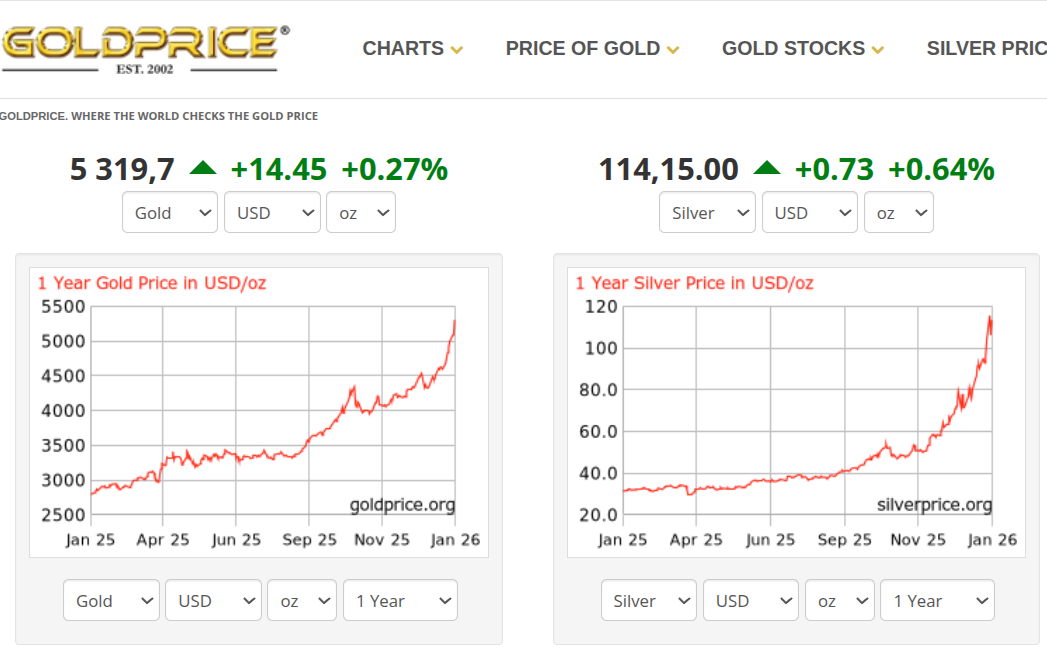Image resolution: width=1047 pixels, height=657 pixels.
Task: Open the oz unit dropdown under the gold price
Action: tap(361, 212)
